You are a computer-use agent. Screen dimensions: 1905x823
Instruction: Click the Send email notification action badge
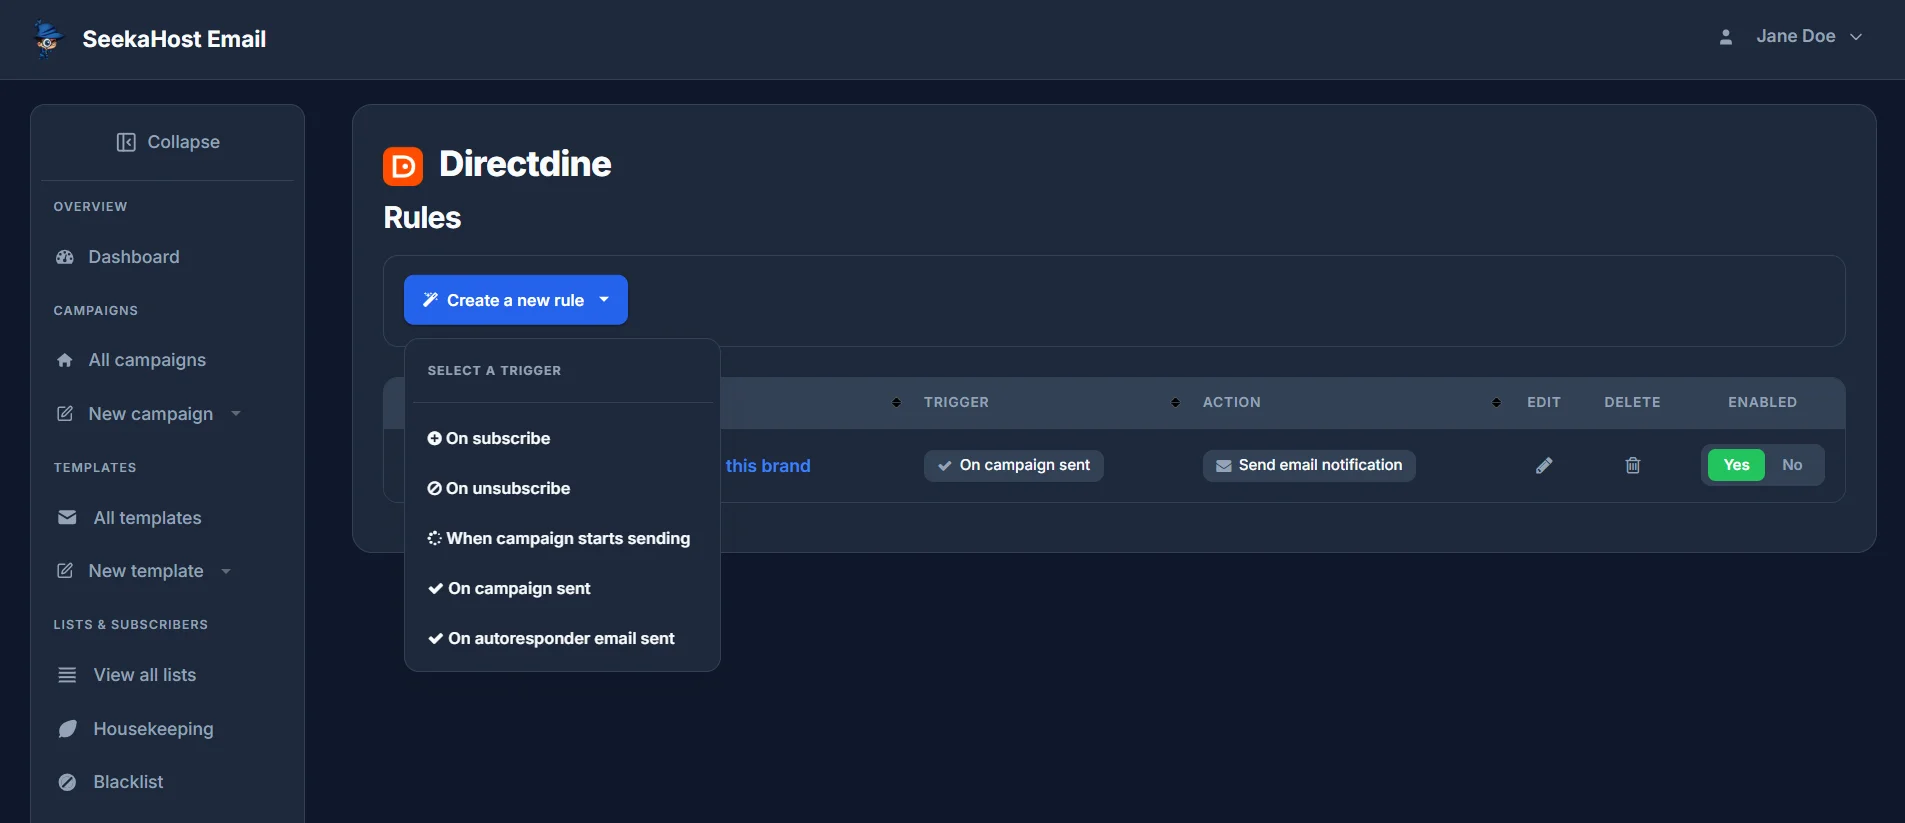(x=1309, y=465)
